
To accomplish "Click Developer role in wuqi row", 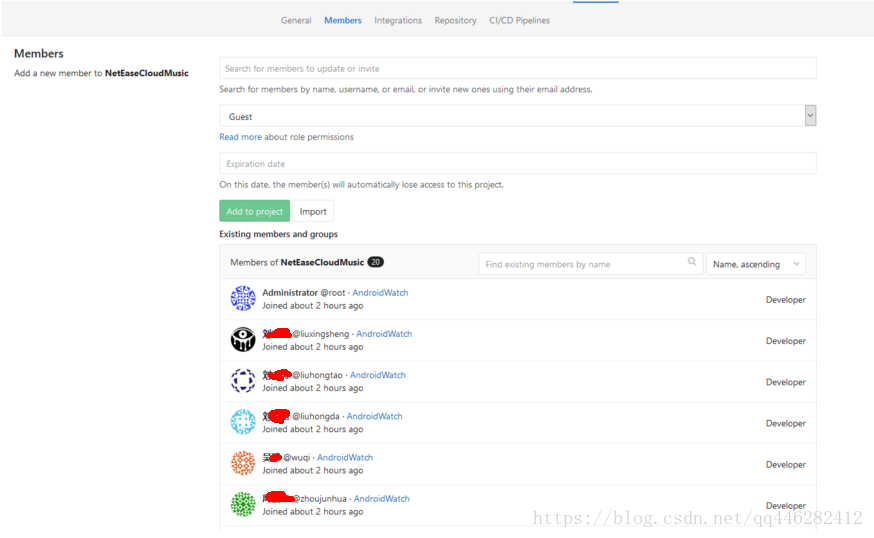I will click(x=786, y=465).
